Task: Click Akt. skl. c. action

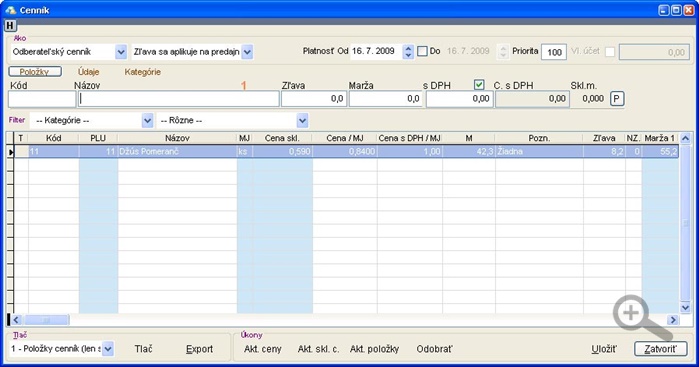Action: (318, 349)
